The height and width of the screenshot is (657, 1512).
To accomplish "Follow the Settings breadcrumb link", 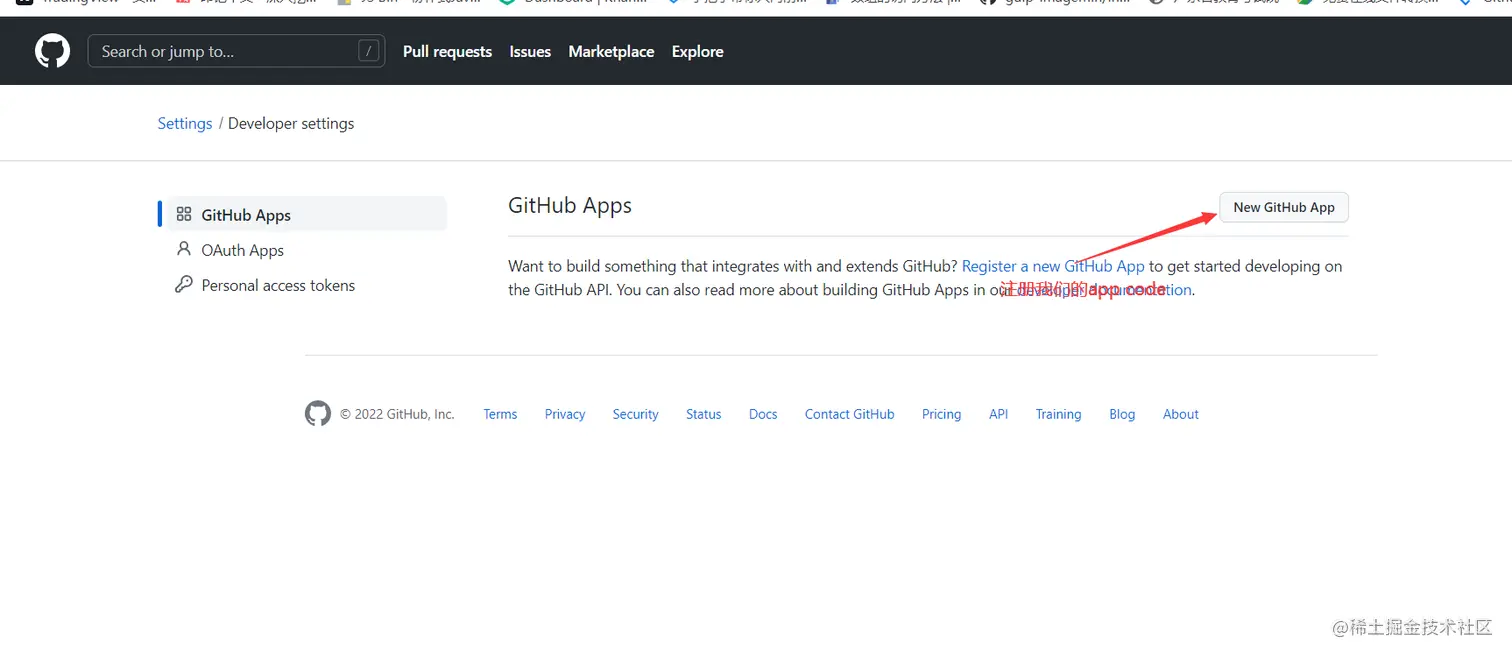I will point(185,123).
